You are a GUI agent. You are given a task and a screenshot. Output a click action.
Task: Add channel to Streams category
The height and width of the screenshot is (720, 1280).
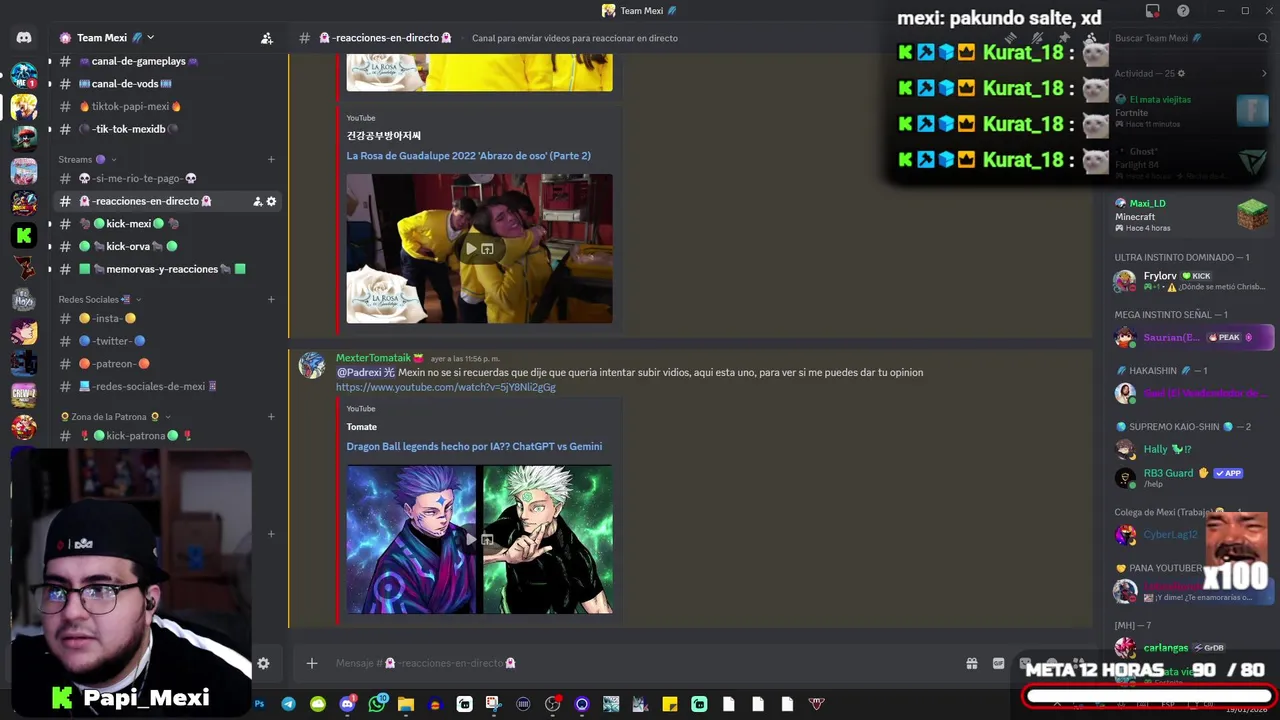271,159
